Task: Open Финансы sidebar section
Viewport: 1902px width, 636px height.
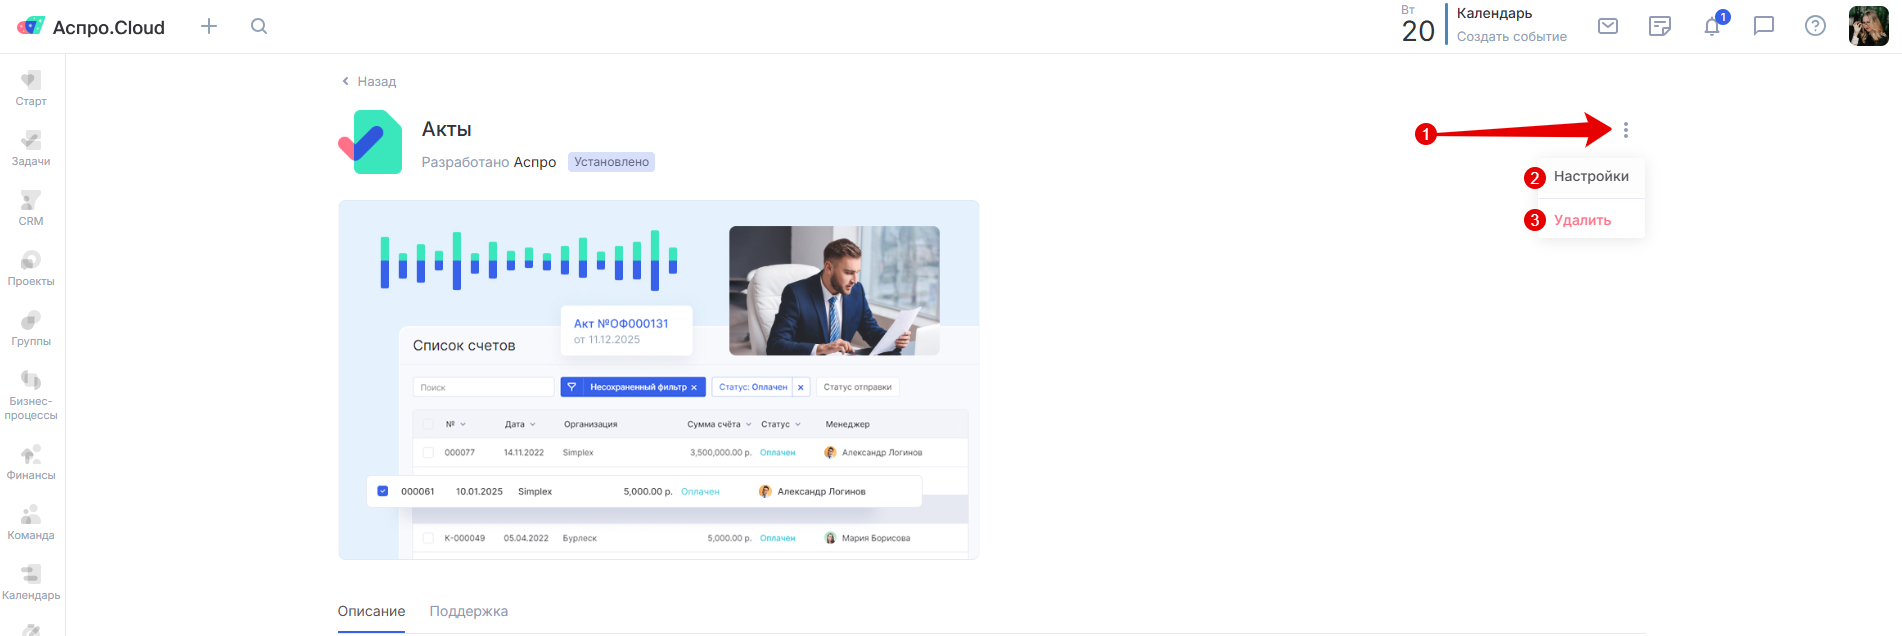Action: (x=31, y=462)
